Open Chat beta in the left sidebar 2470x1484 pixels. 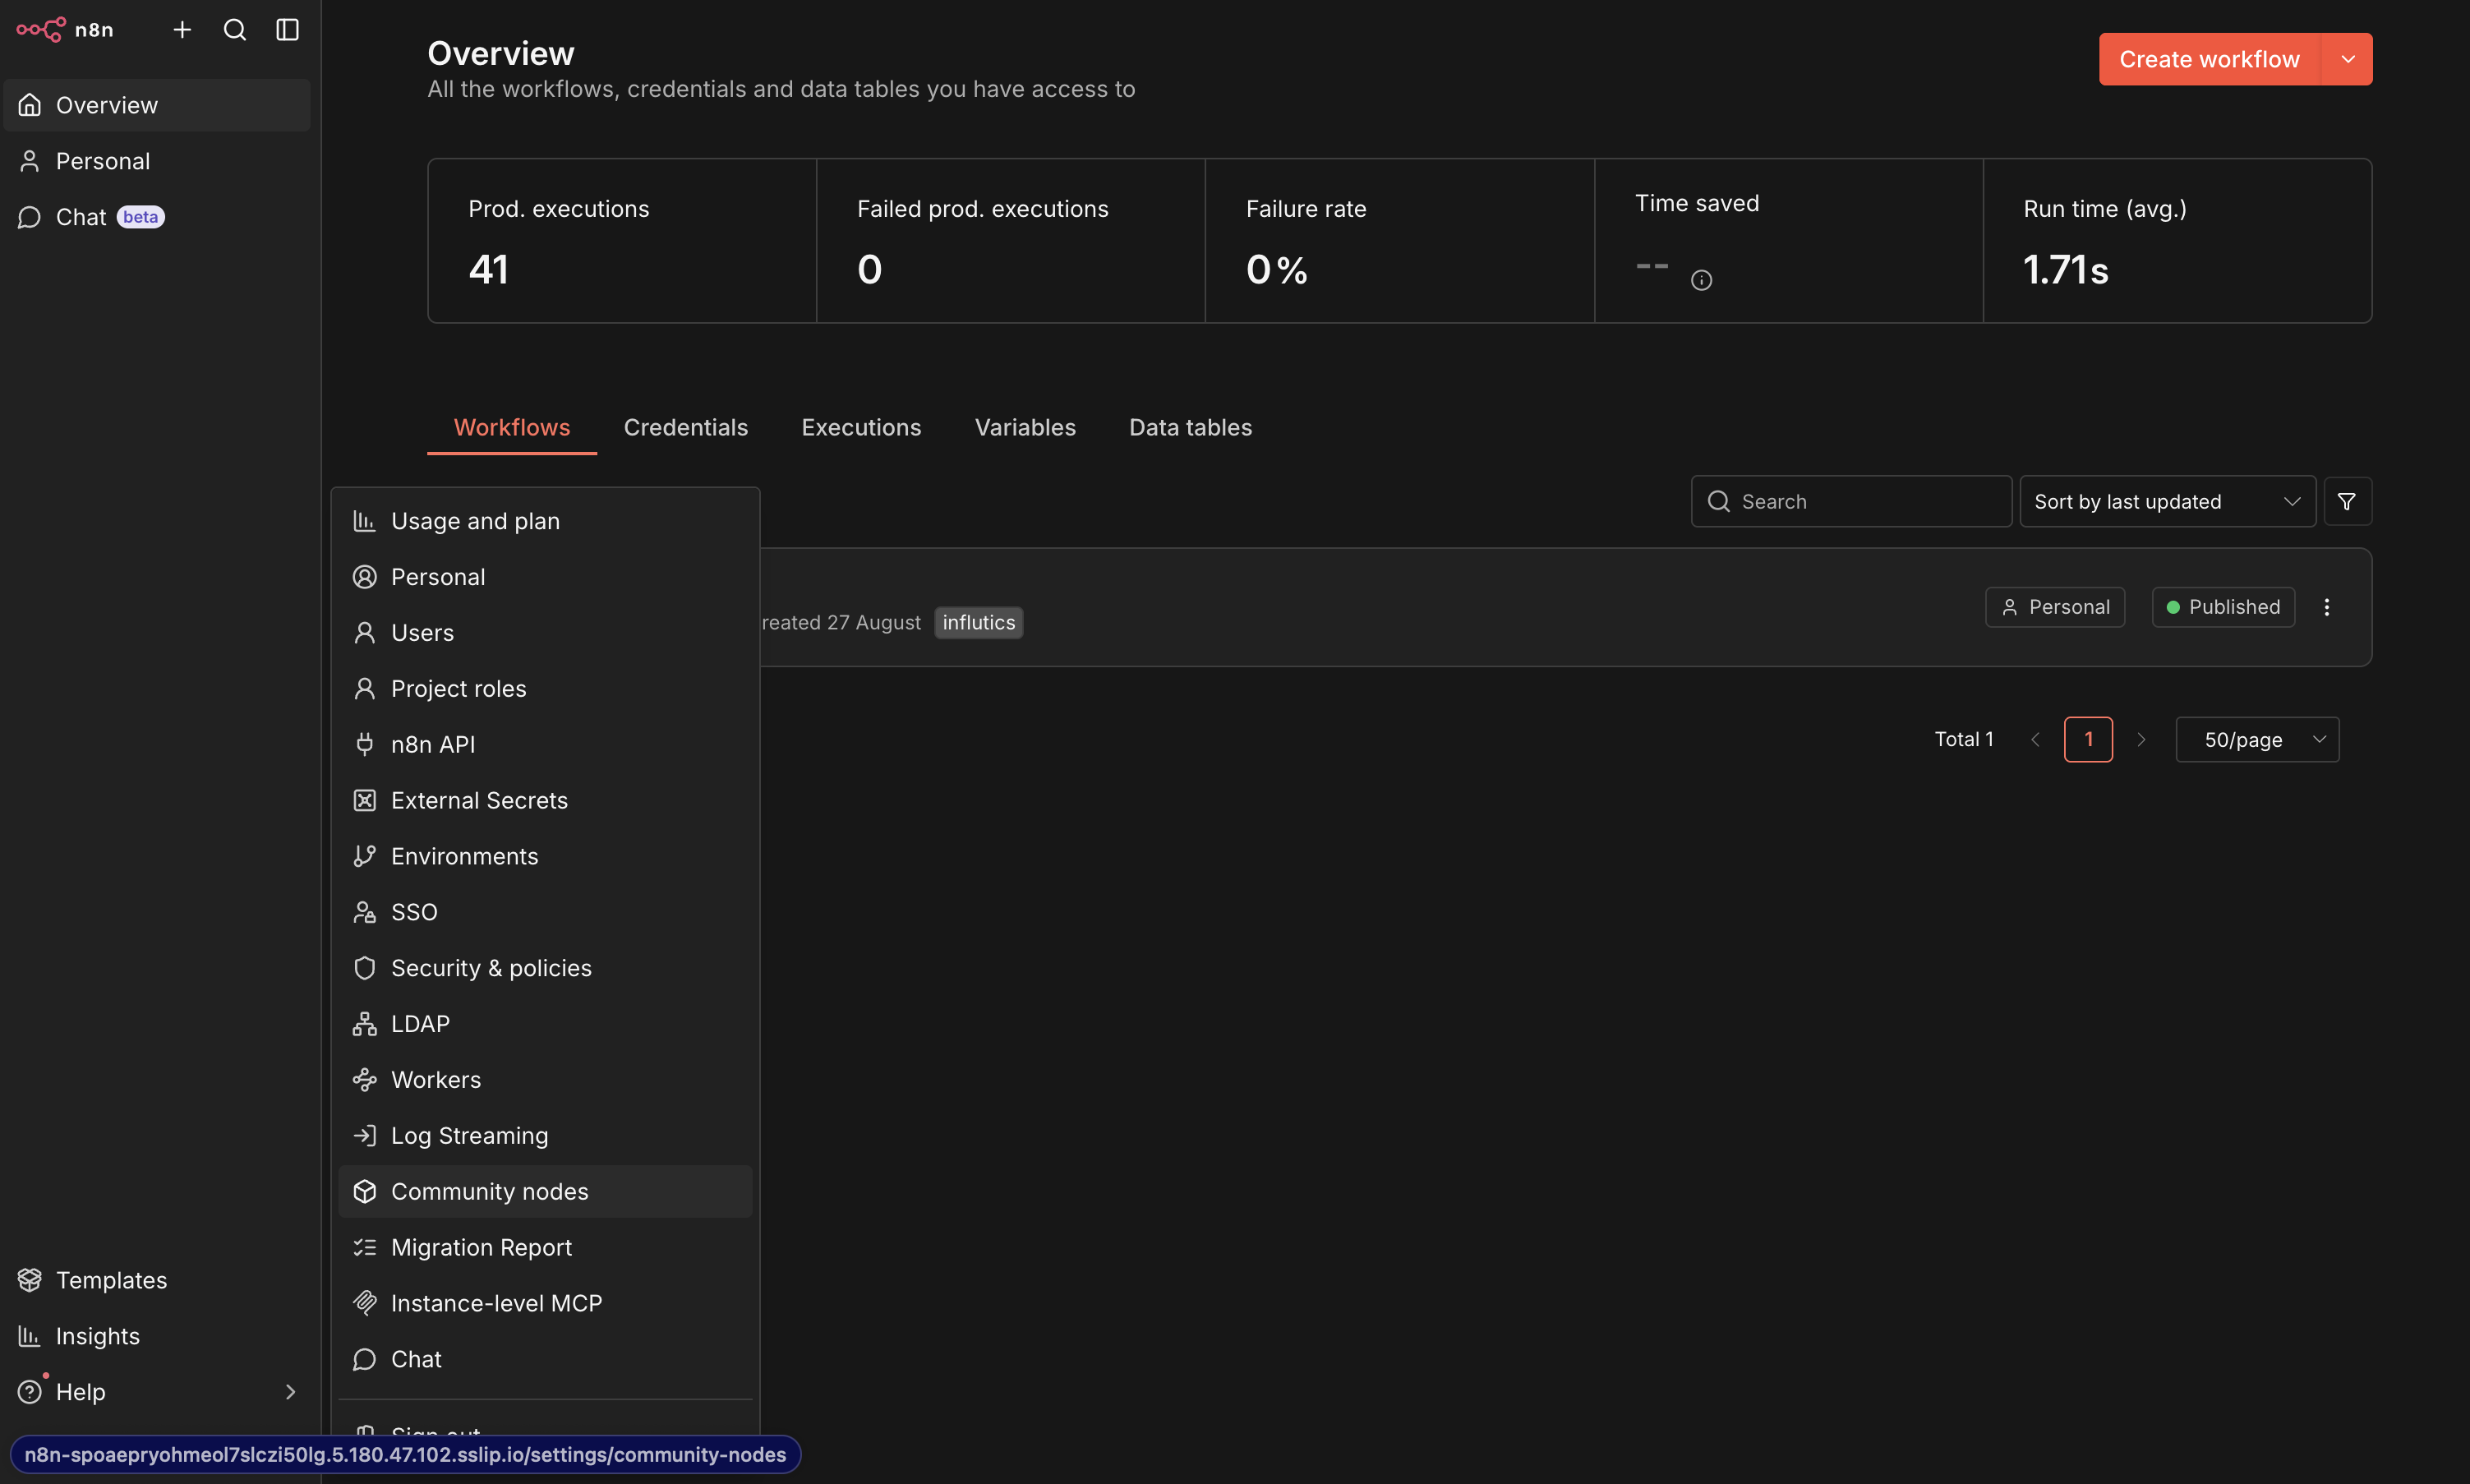[x=157, y=217]
